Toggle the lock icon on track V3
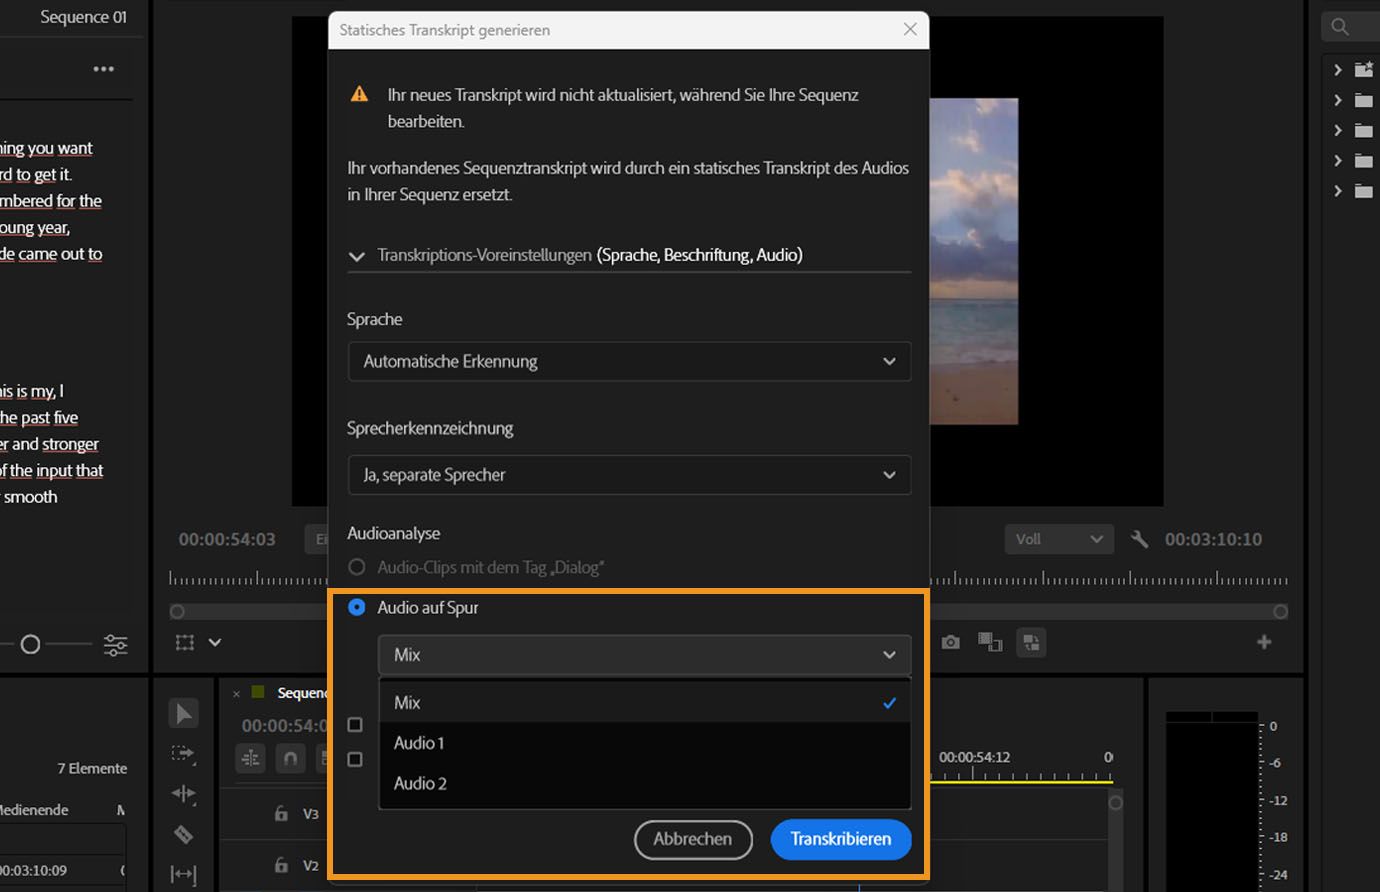 (x=281, y=814)
